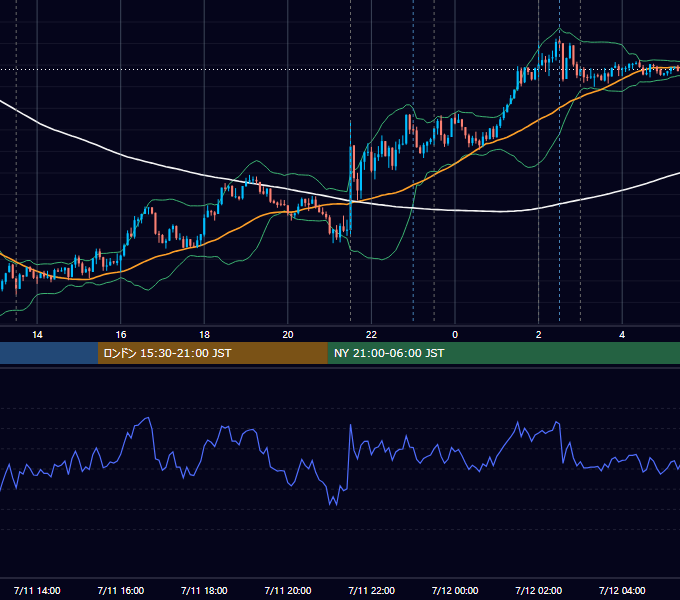Viewport: 680px width, 600px height.
Task: Click the 7/11 14:00 date label
Action: pos(37,590)
